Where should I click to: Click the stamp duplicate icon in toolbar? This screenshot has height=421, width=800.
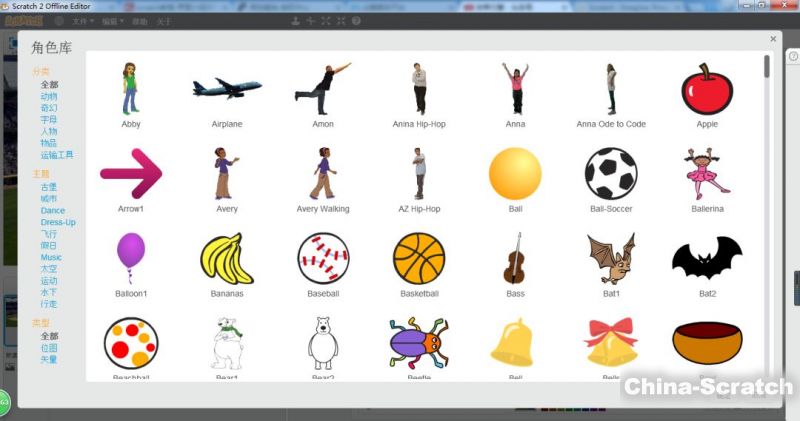[295, 21]
